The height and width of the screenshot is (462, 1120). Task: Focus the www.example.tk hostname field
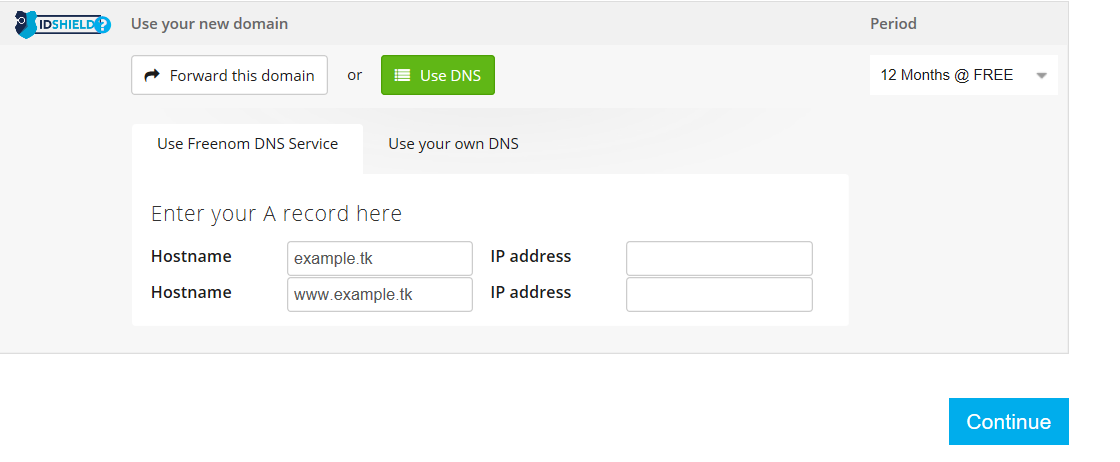point(379,295)
